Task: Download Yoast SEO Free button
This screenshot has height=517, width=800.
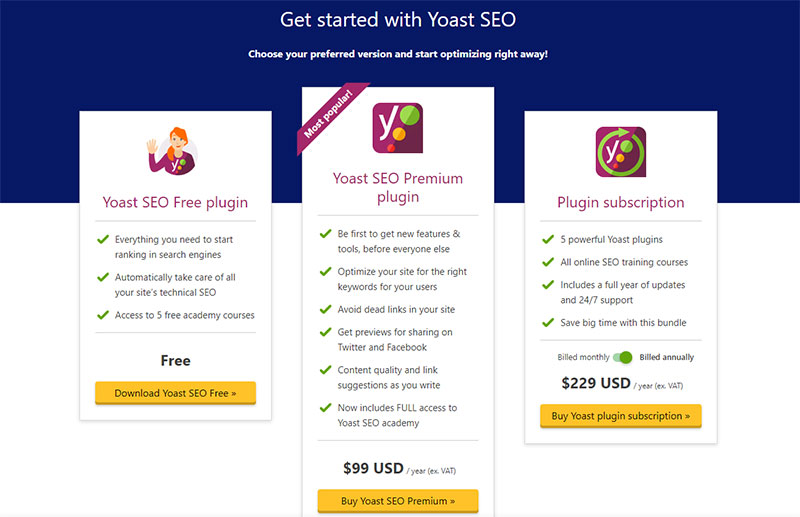Action: [175, 393]
